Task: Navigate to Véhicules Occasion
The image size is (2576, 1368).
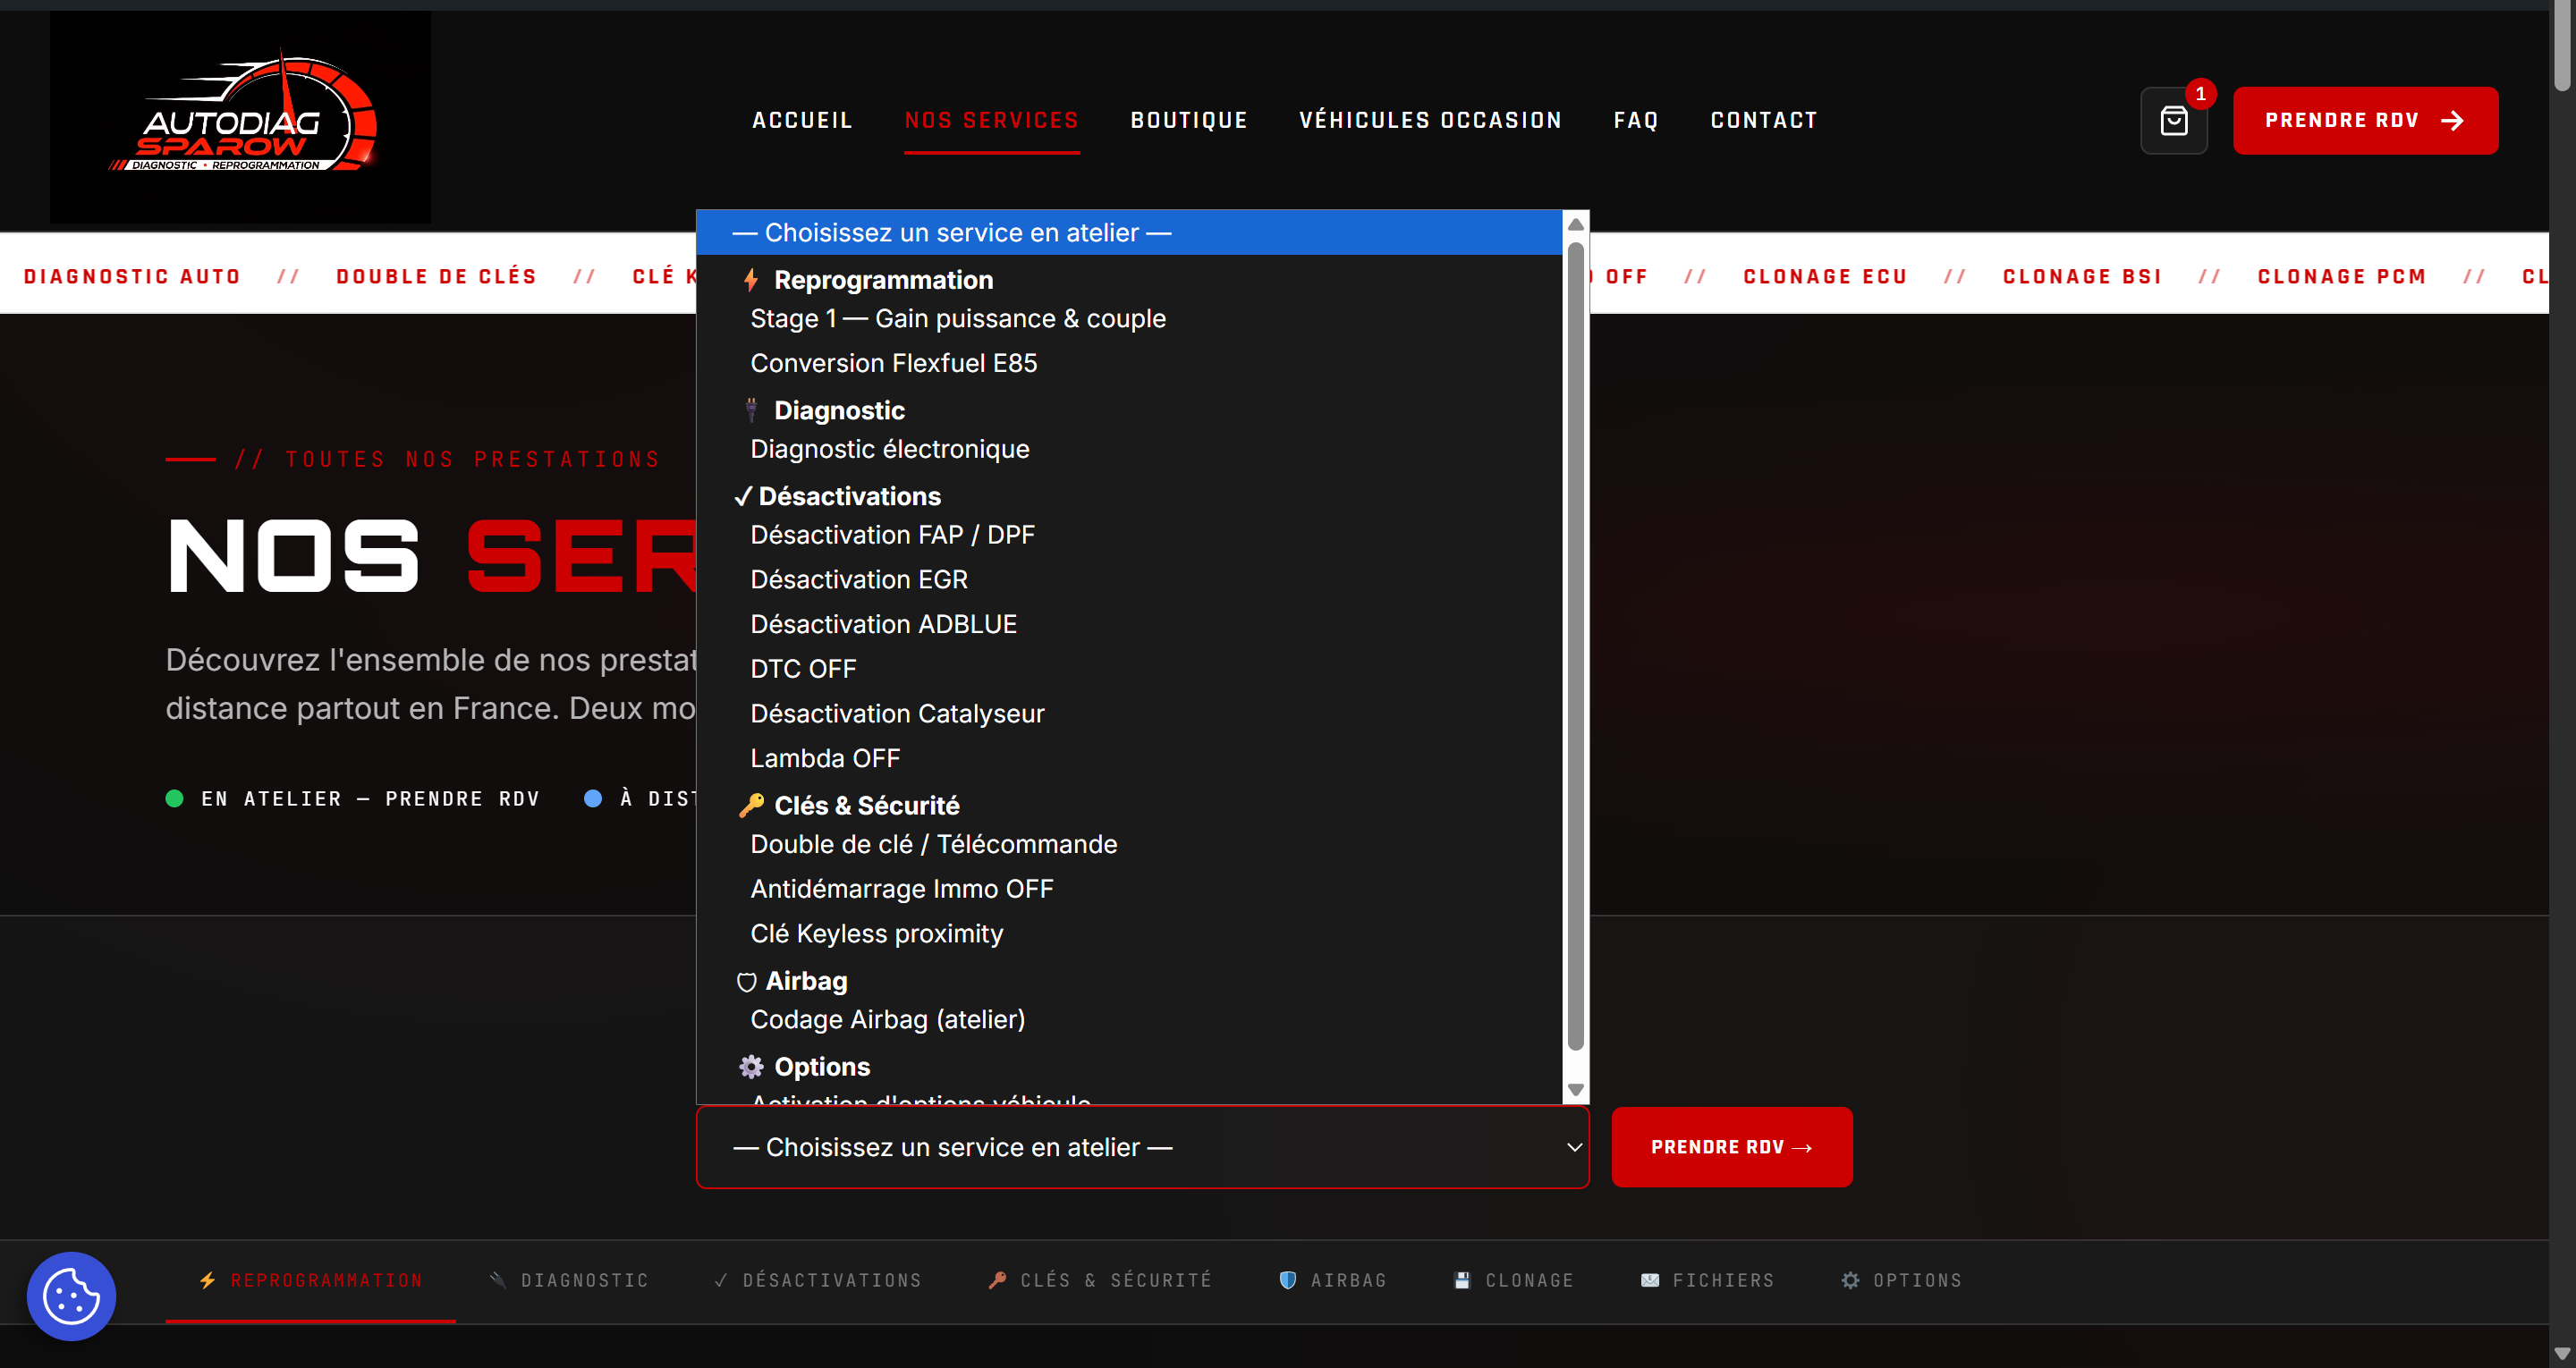Action: [1430, 121]
